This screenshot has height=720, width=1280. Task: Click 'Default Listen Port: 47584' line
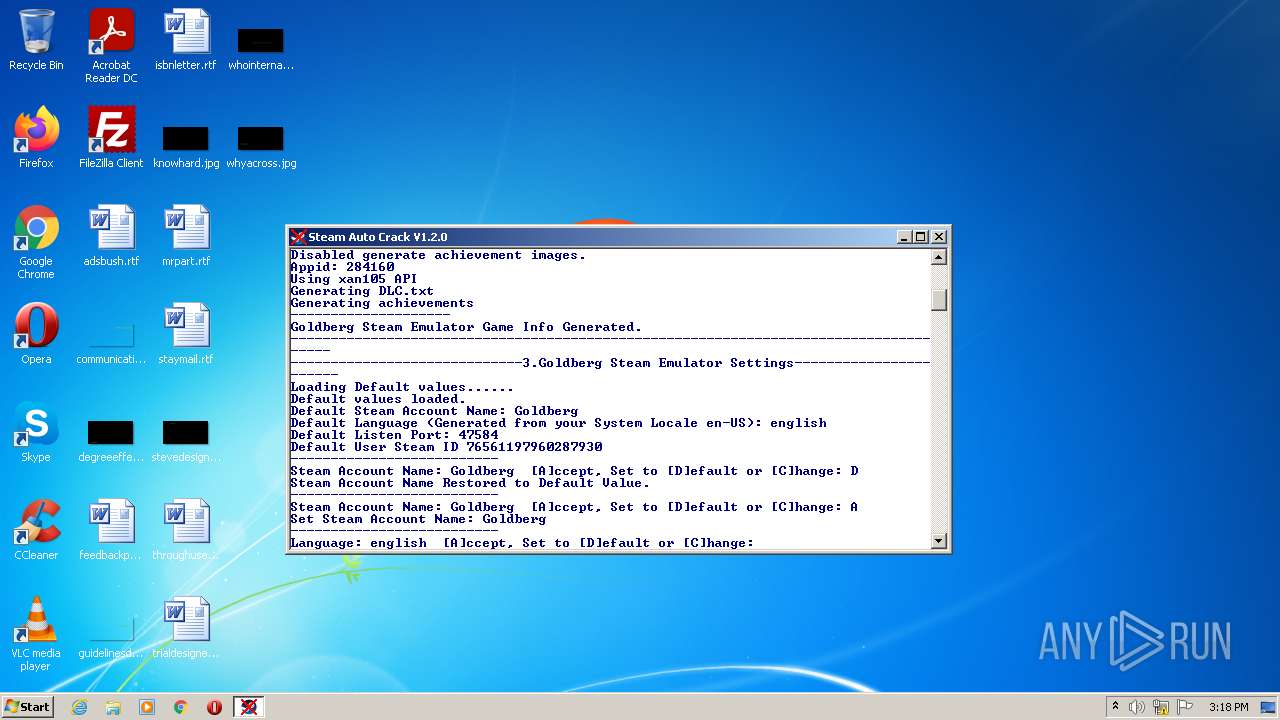(x=394, y=435)
